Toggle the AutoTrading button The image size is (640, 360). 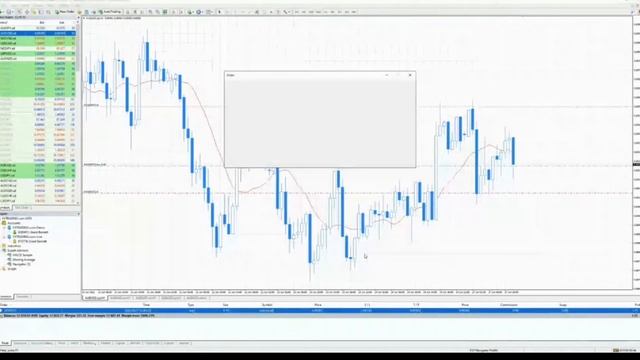click(110, 12)
